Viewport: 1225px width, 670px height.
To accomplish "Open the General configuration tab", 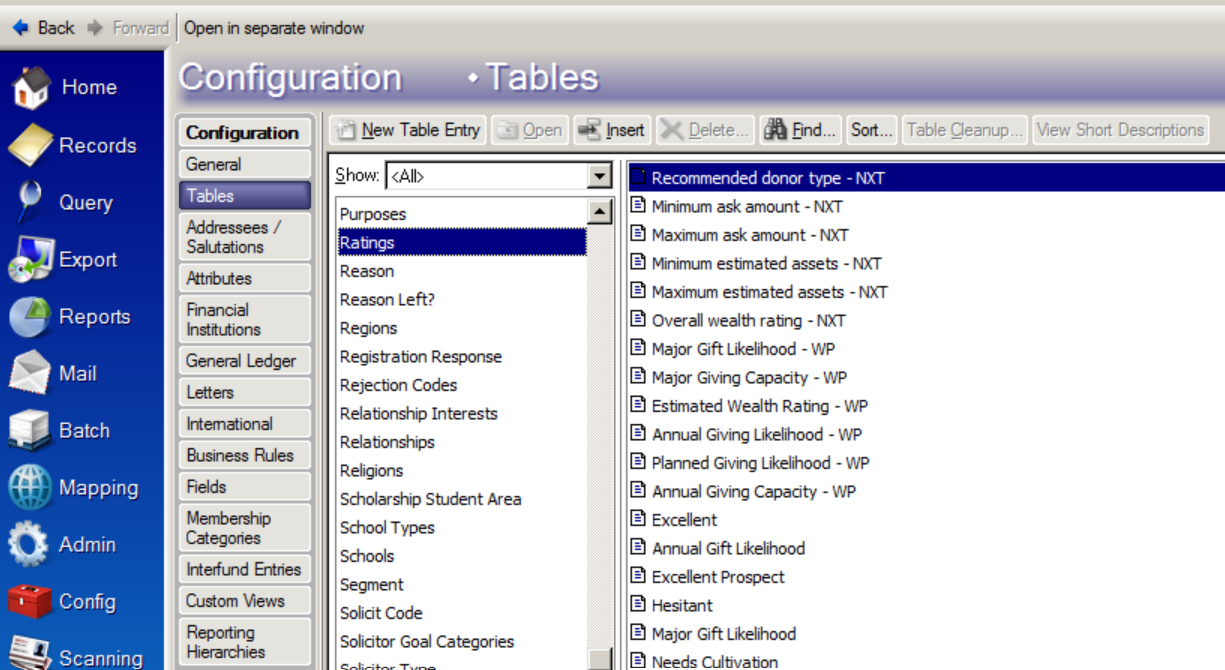I will [x=245, y=164].
